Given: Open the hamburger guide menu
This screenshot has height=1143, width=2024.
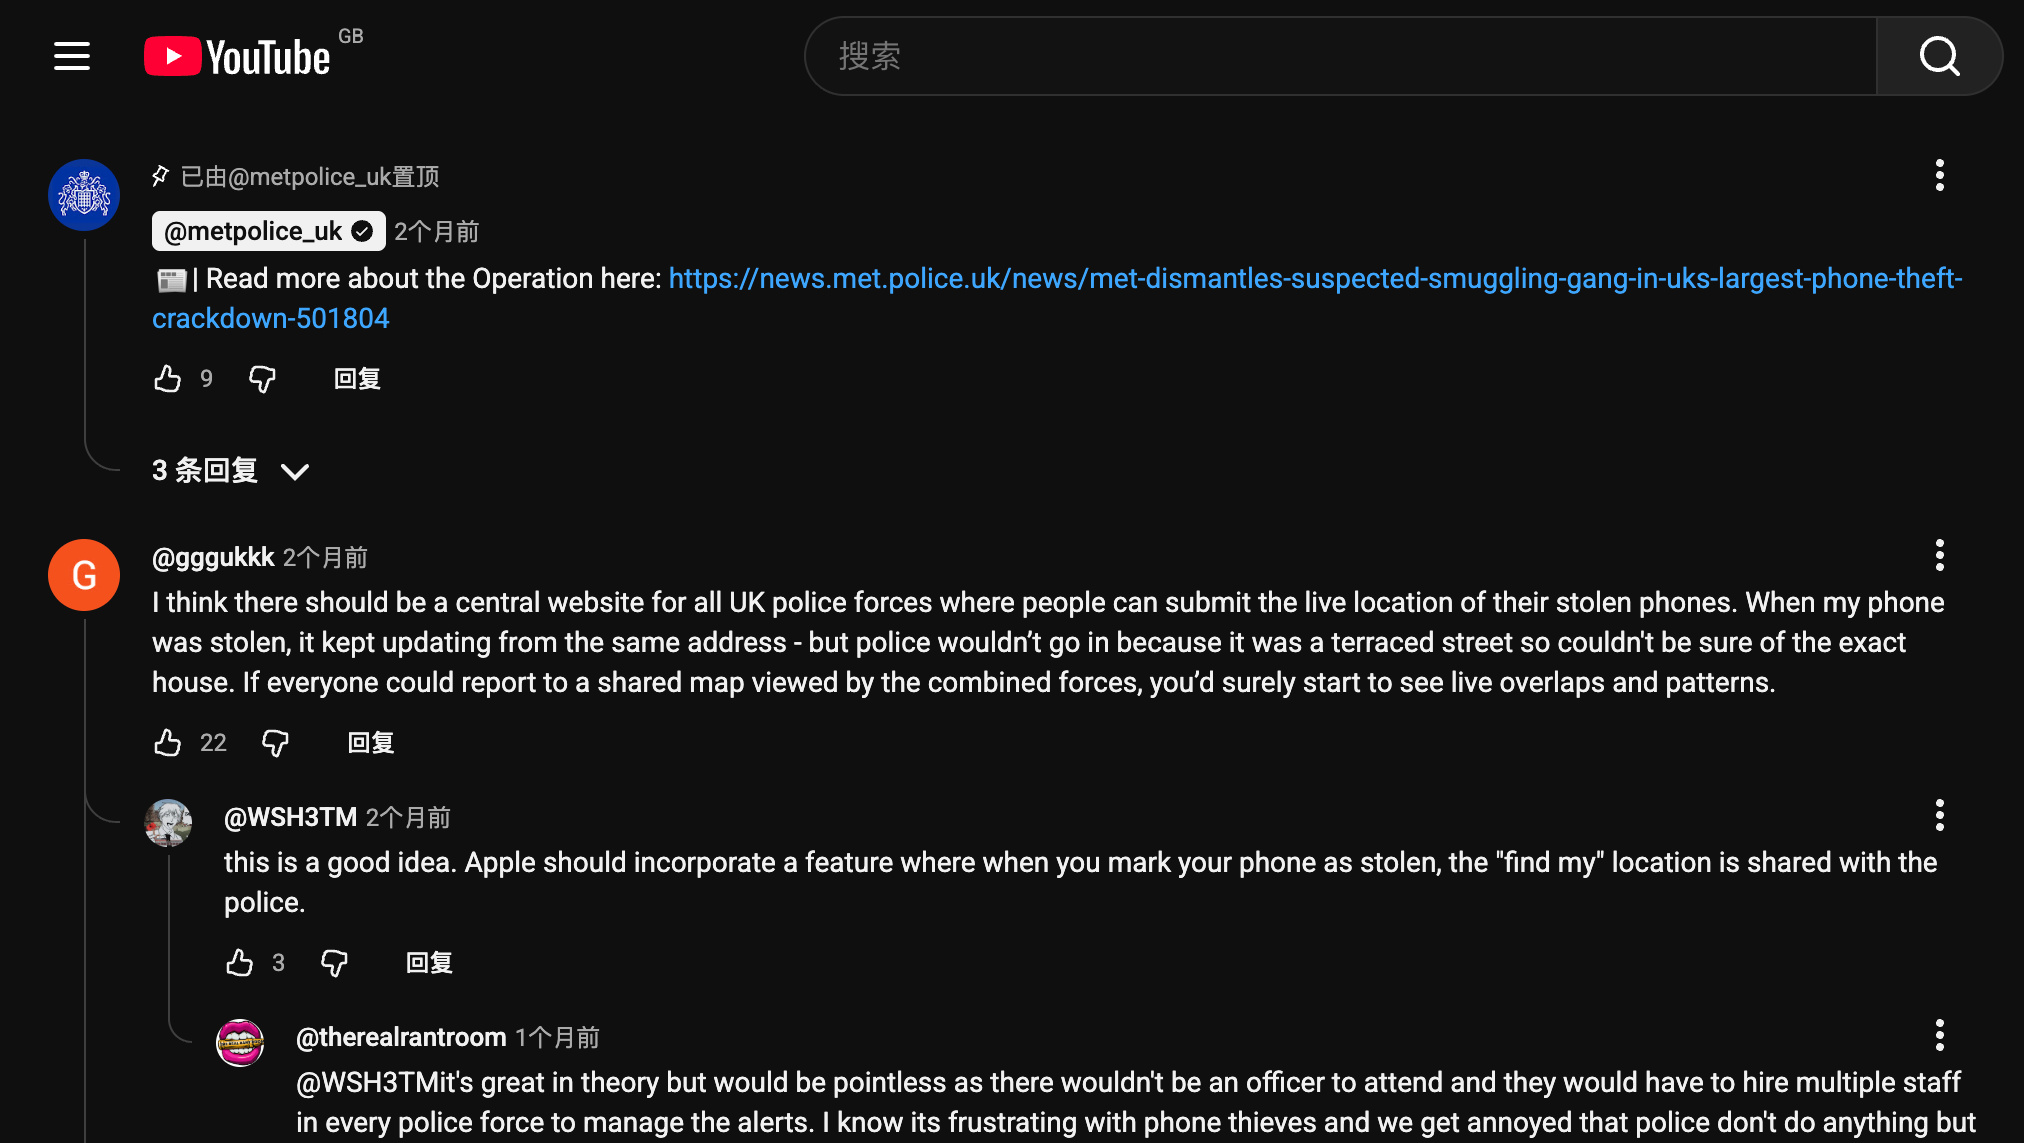Looking at the screenshot, I should click(x=72, y=56).
